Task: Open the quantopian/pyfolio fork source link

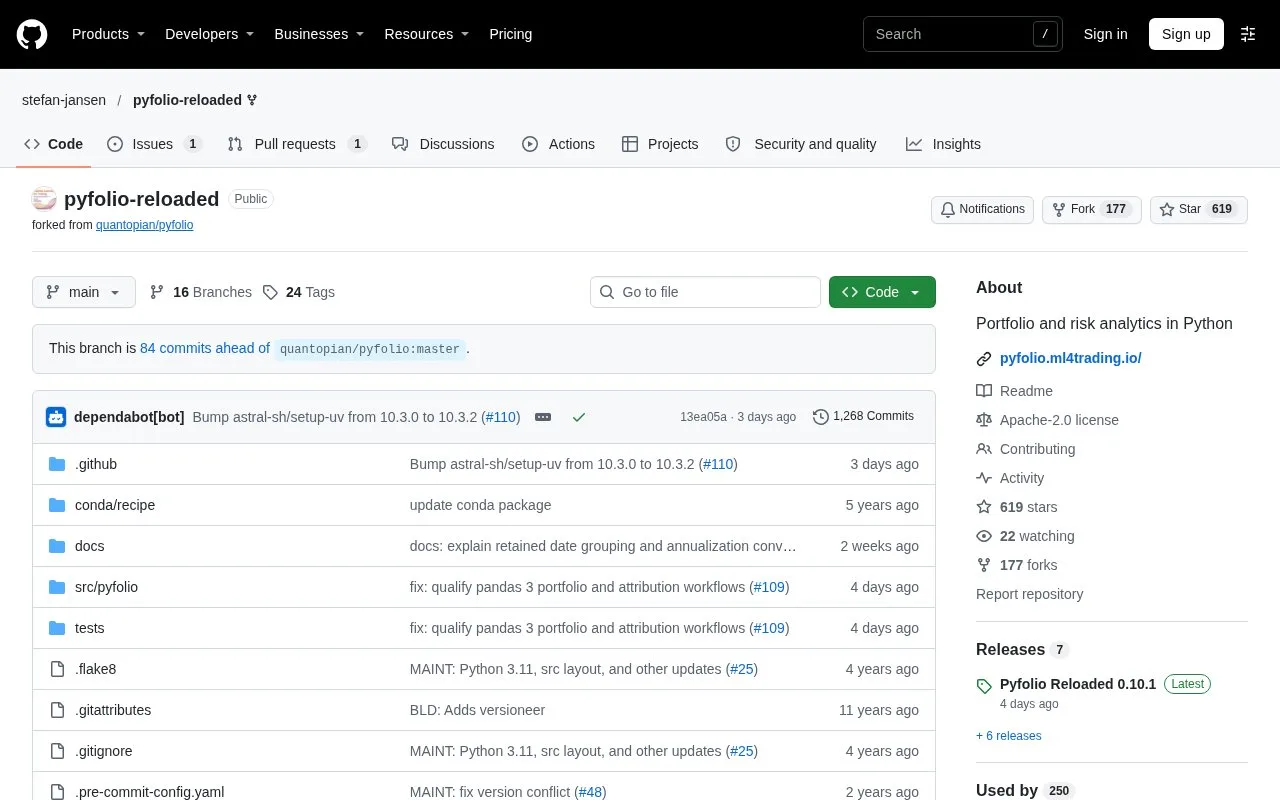Action: [145, 225]
